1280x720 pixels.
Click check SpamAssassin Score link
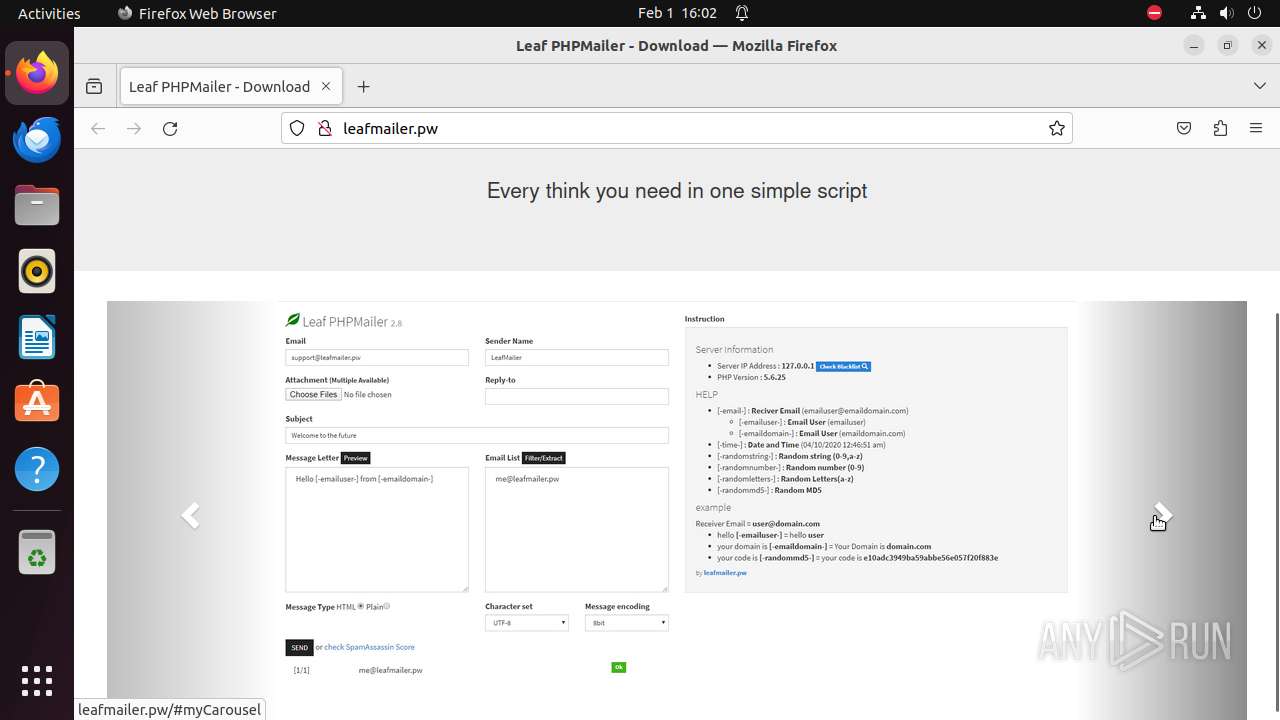click(369, 647)
